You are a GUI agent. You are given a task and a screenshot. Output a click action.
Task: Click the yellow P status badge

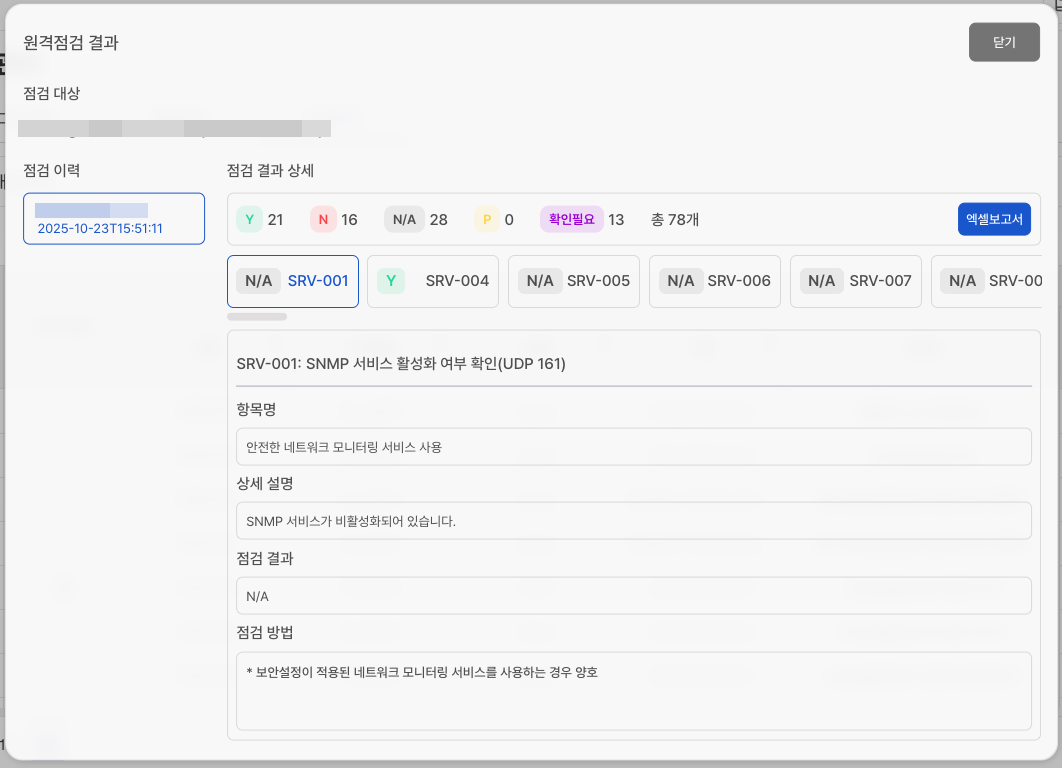[x=487, y=219]
